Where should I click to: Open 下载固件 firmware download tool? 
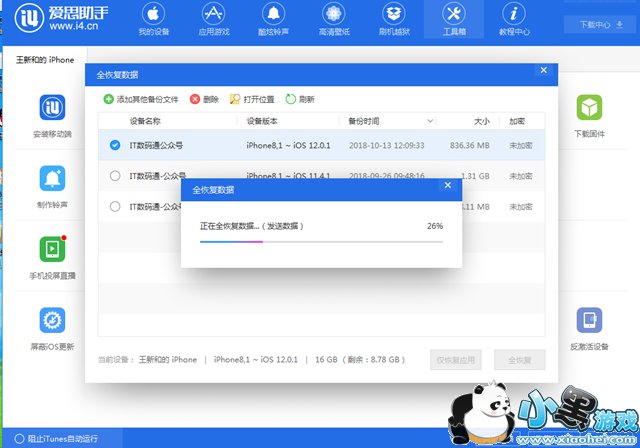tap(589, 116)
